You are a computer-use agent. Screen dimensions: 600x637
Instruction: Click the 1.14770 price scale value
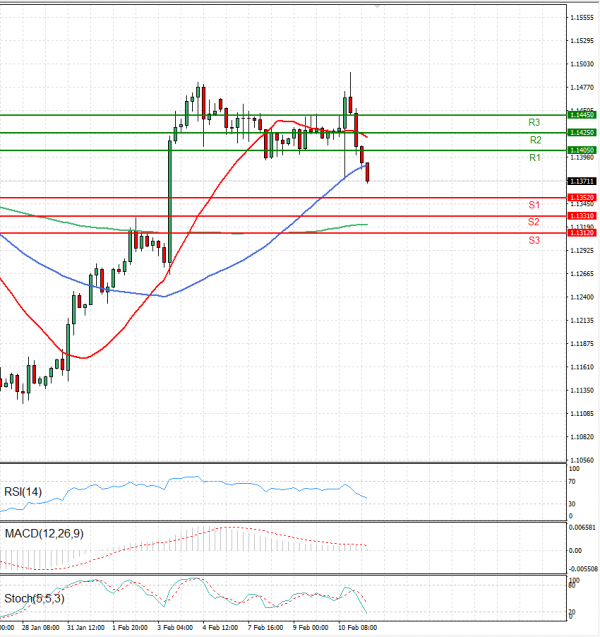(x=582, y=87)
